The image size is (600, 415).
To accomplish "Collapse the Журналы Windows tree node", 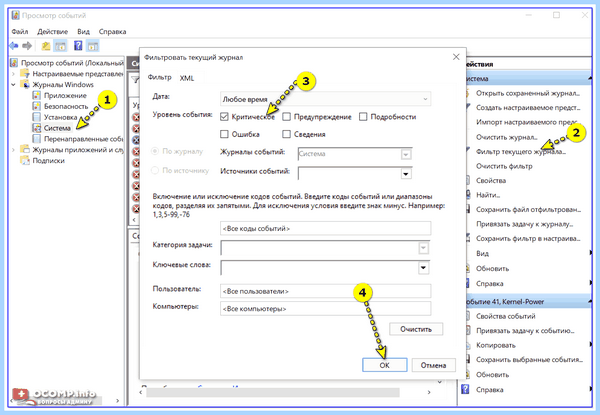I will (x=13, y=85).
